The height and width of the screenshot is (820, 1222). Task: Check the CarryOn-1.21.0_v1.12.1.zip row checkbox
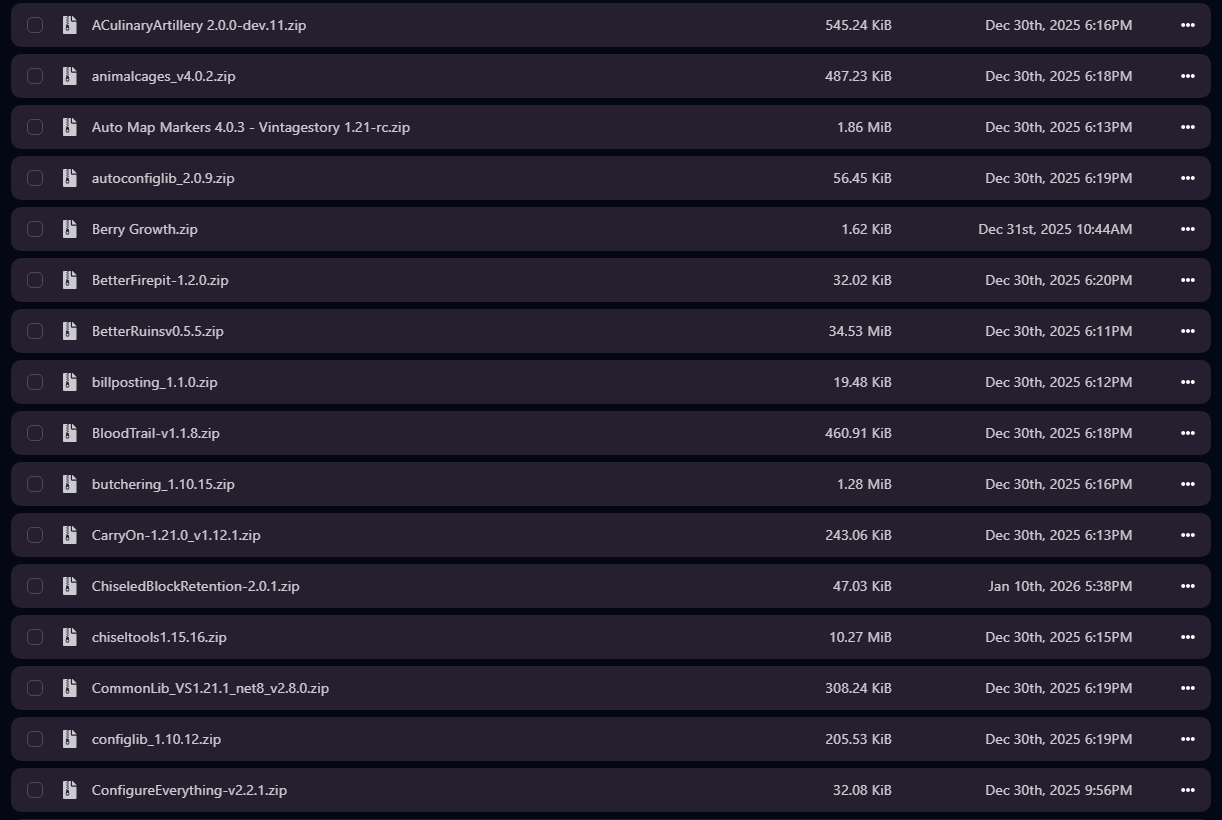(35, 535)
